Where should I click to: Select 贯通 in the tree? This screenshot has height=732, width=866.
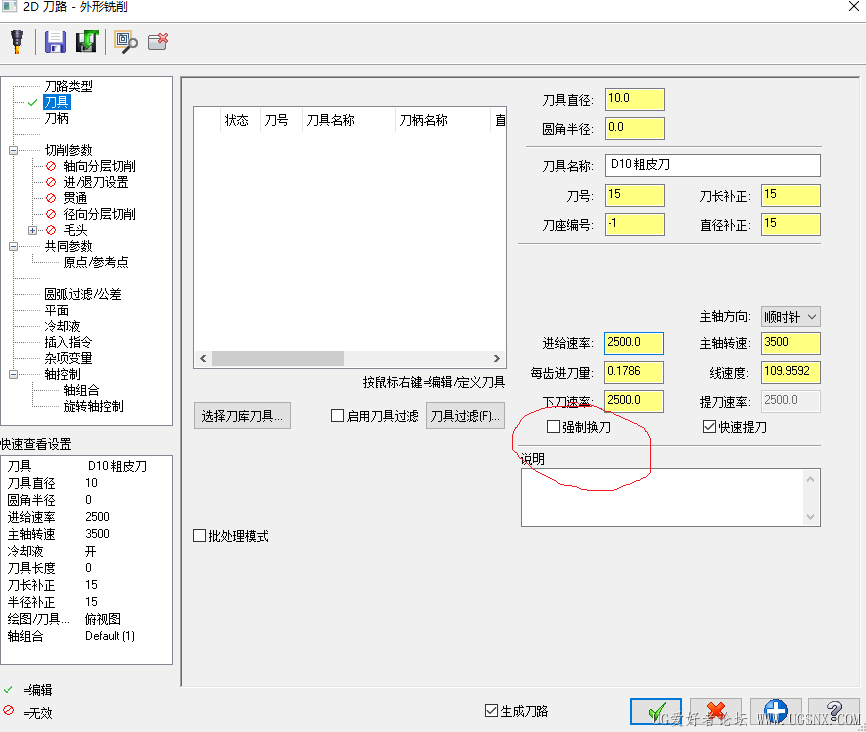(x=75, y=198)
